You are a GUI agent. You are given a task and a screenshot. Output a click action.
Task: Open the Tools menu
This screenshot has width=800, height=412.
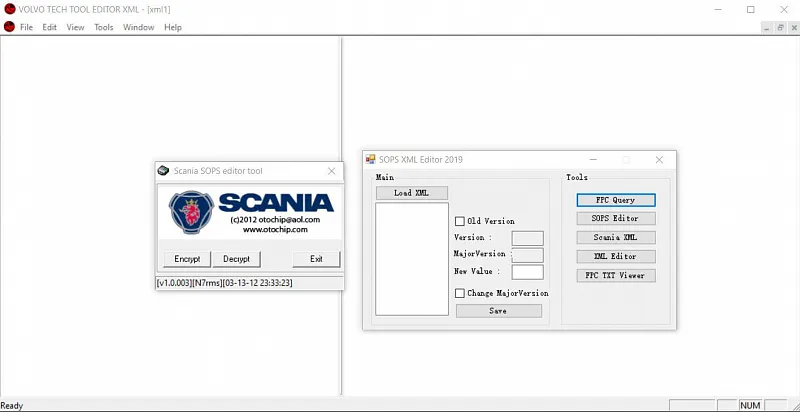click(x=104, y=27)
